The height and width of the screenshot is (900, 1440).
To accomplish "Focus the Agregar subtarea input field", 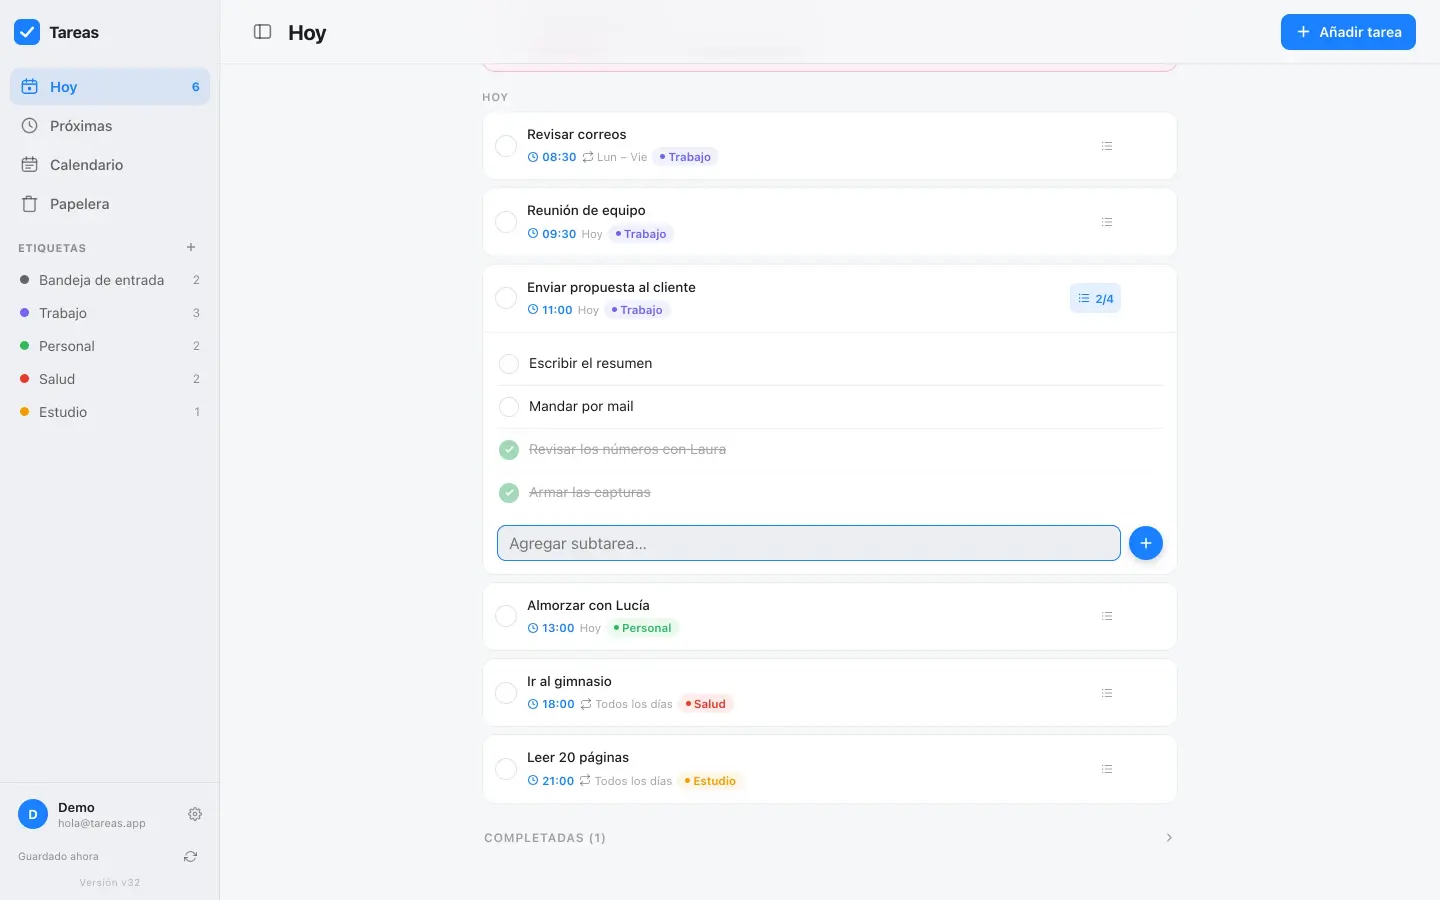I will pos(809,543).
